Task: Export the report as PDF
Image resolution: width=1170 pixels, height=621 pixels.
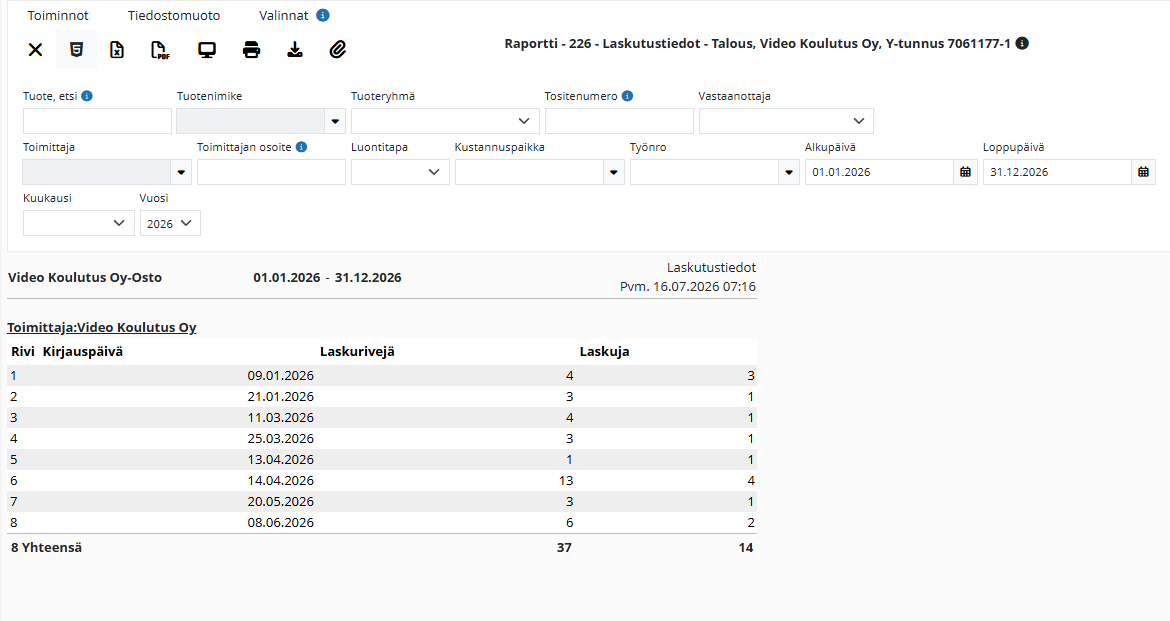Action: click(x=160, y=50)
